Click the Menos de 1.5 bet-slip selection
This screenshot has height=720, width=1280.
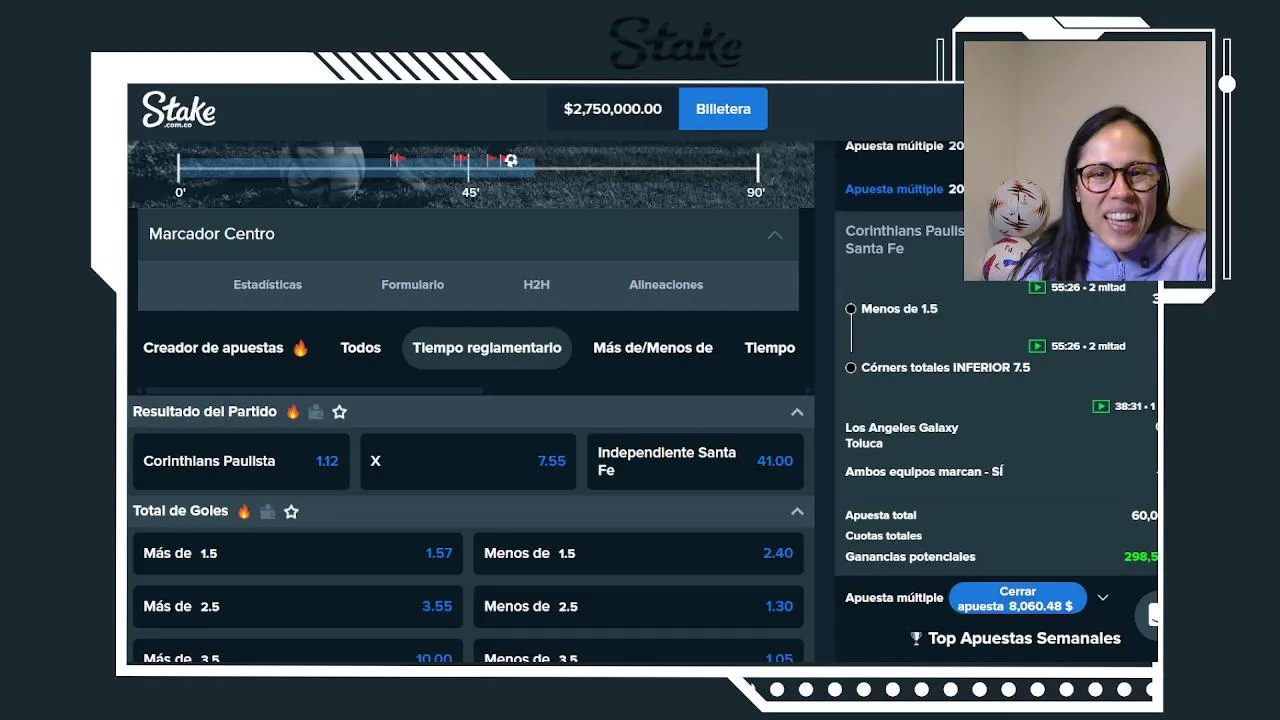point(899,309)
